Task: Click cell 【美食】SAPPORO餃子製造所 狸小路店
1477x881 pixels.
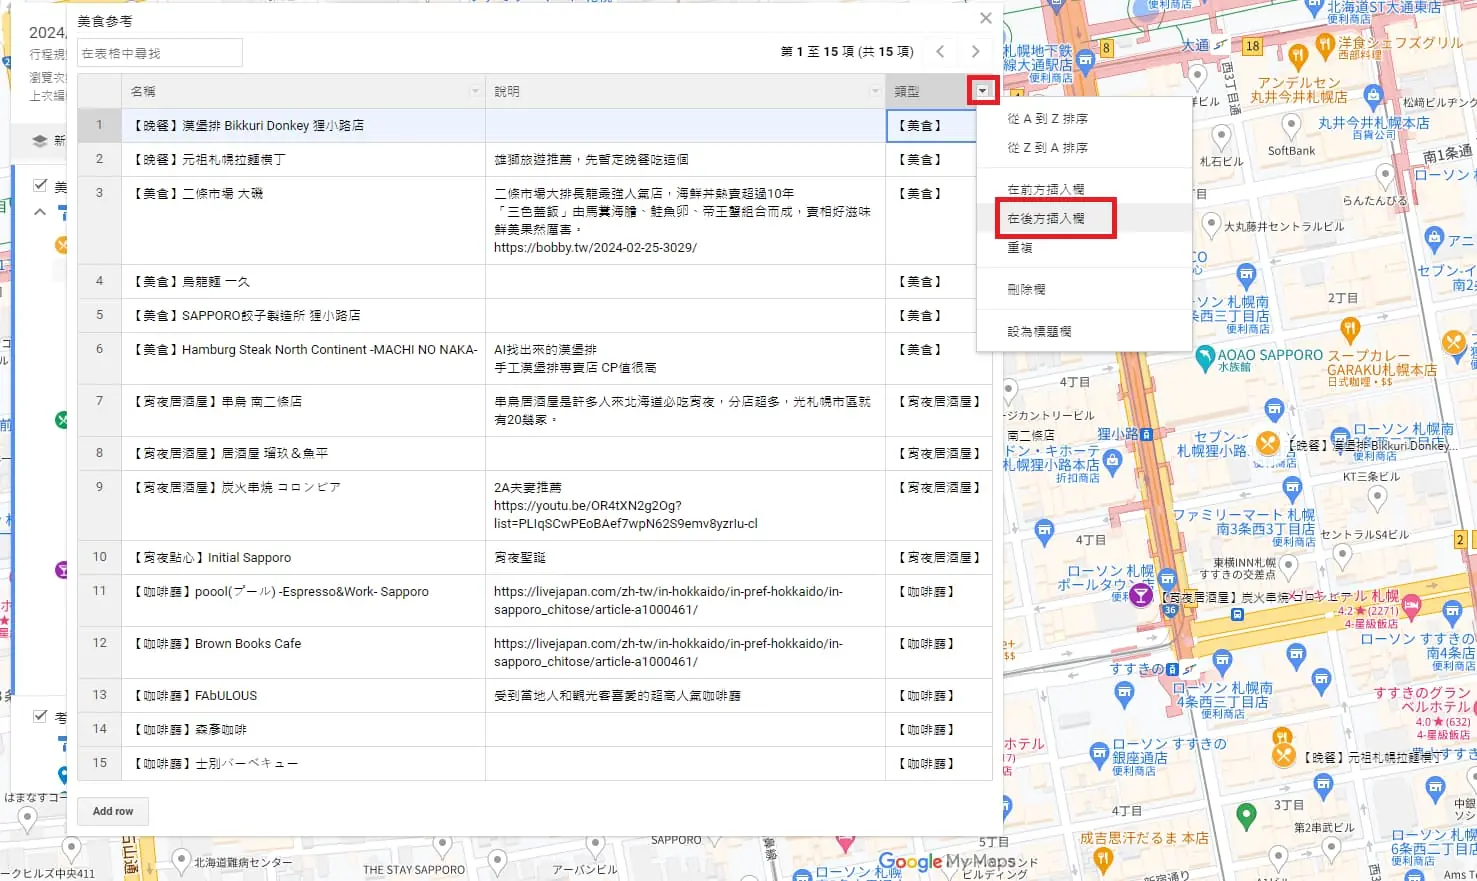Action: (303, 315)
